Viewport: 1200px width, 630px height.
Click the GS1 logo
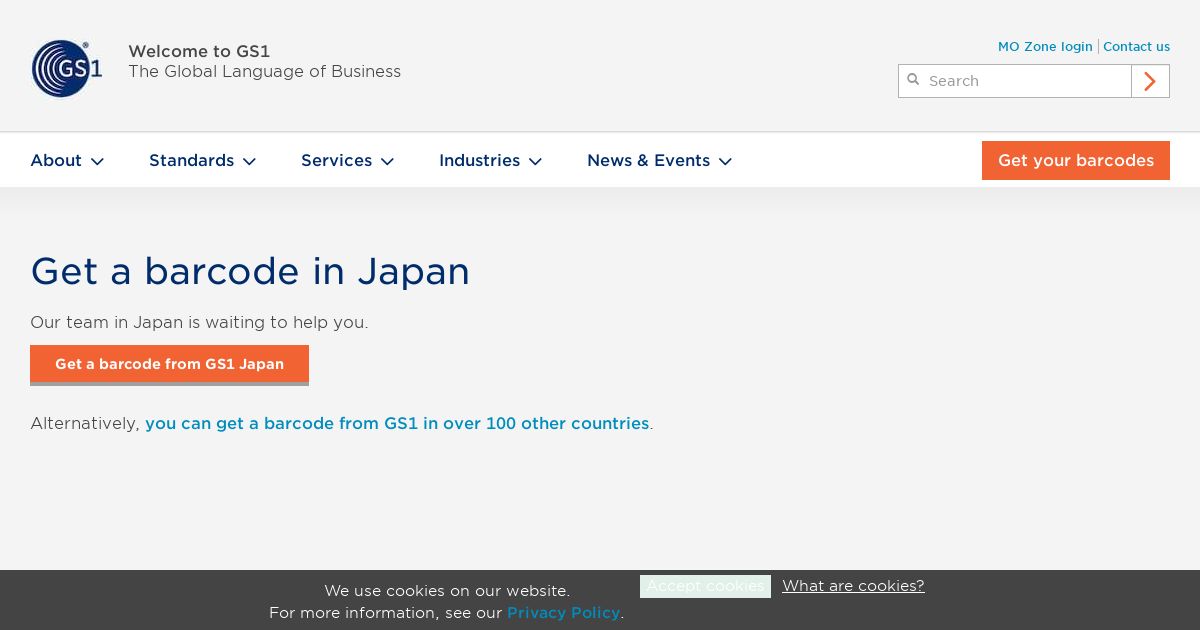pos(67,69)
